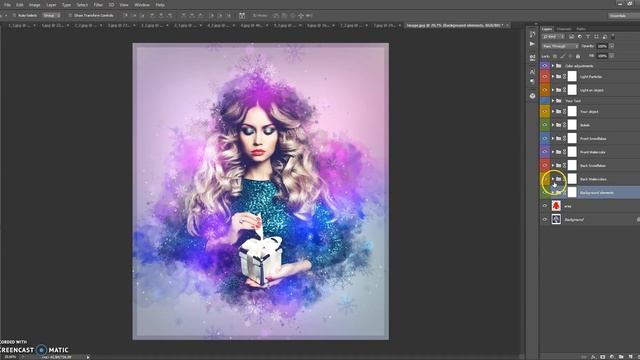Click the lock all padlock icon

578,56
